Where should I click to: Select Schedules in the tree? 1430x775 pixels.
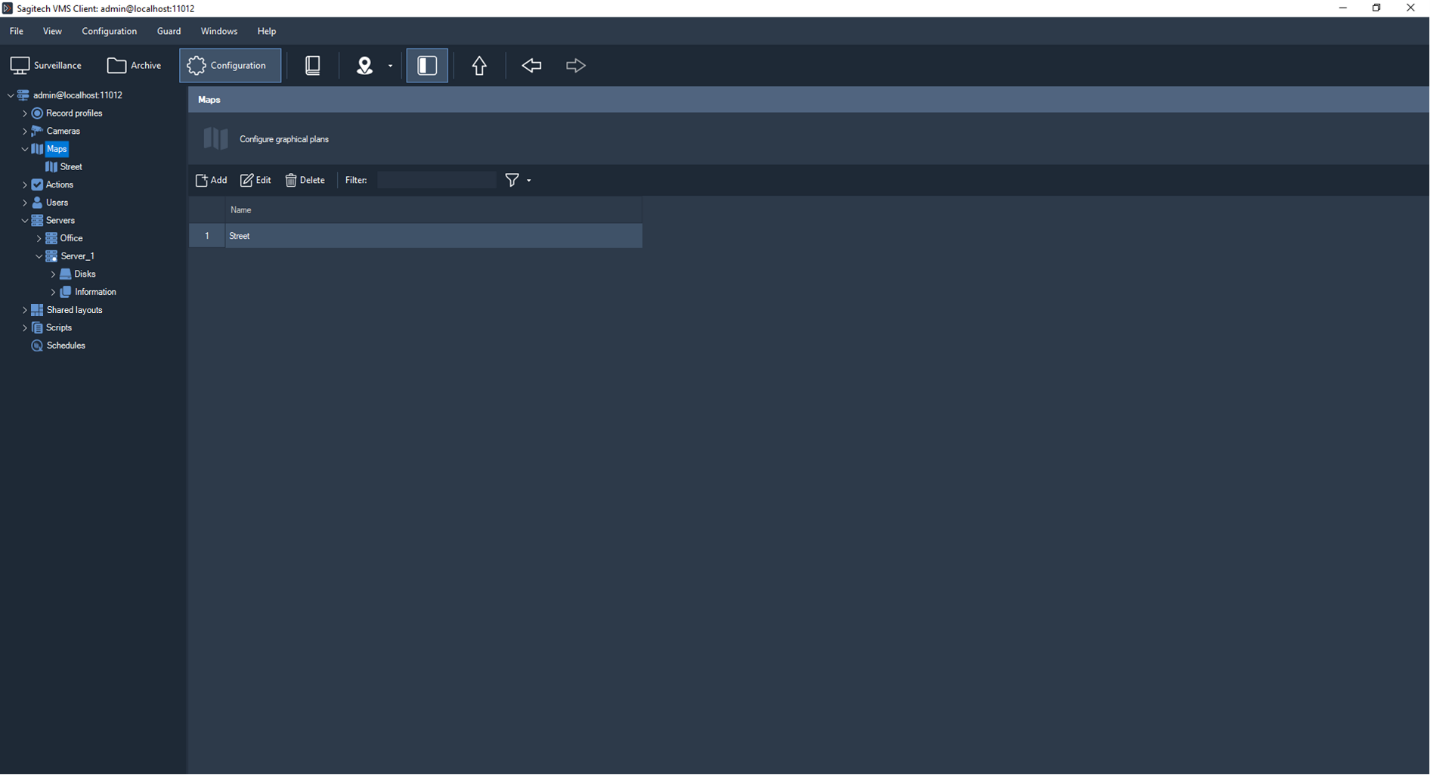coord(66,346)
